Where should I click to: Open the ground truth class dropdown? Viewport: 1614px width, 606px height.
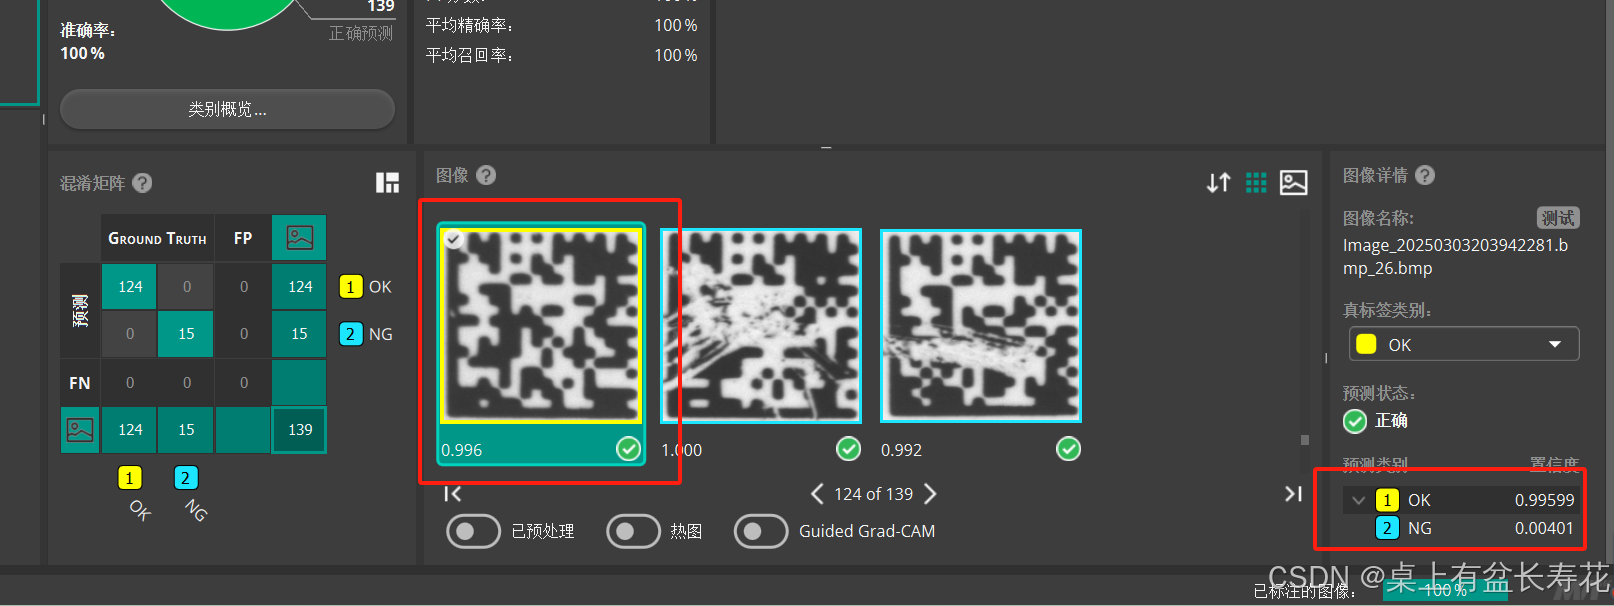pyautogui.click(x=1464, y=344)
